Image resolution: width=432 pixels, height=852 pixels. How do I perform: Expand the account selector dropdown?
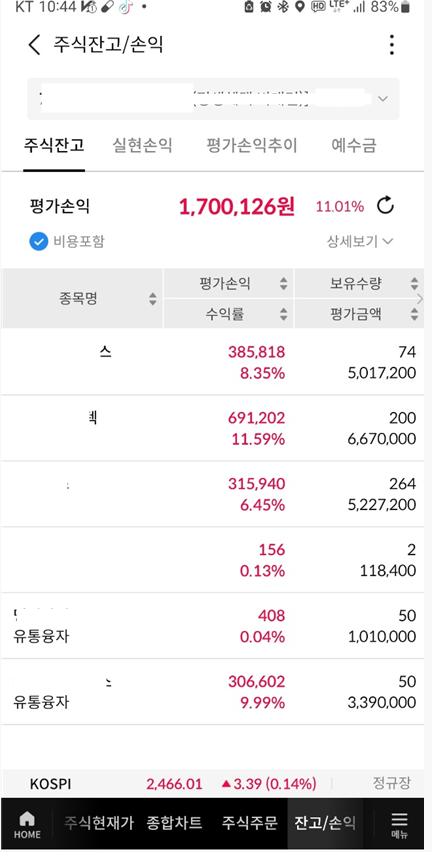pyautogui.click(x=383, y=99)
